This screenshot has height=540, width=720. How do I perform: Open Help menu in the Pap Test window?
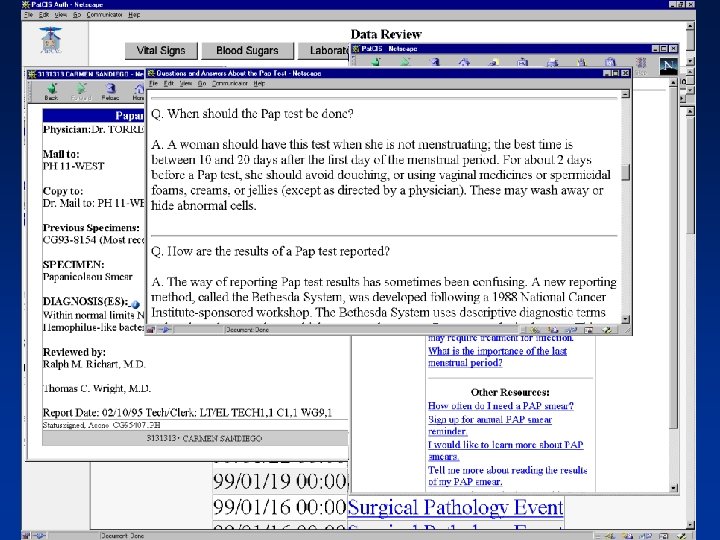pyautogui.click(x=259, y=83)
